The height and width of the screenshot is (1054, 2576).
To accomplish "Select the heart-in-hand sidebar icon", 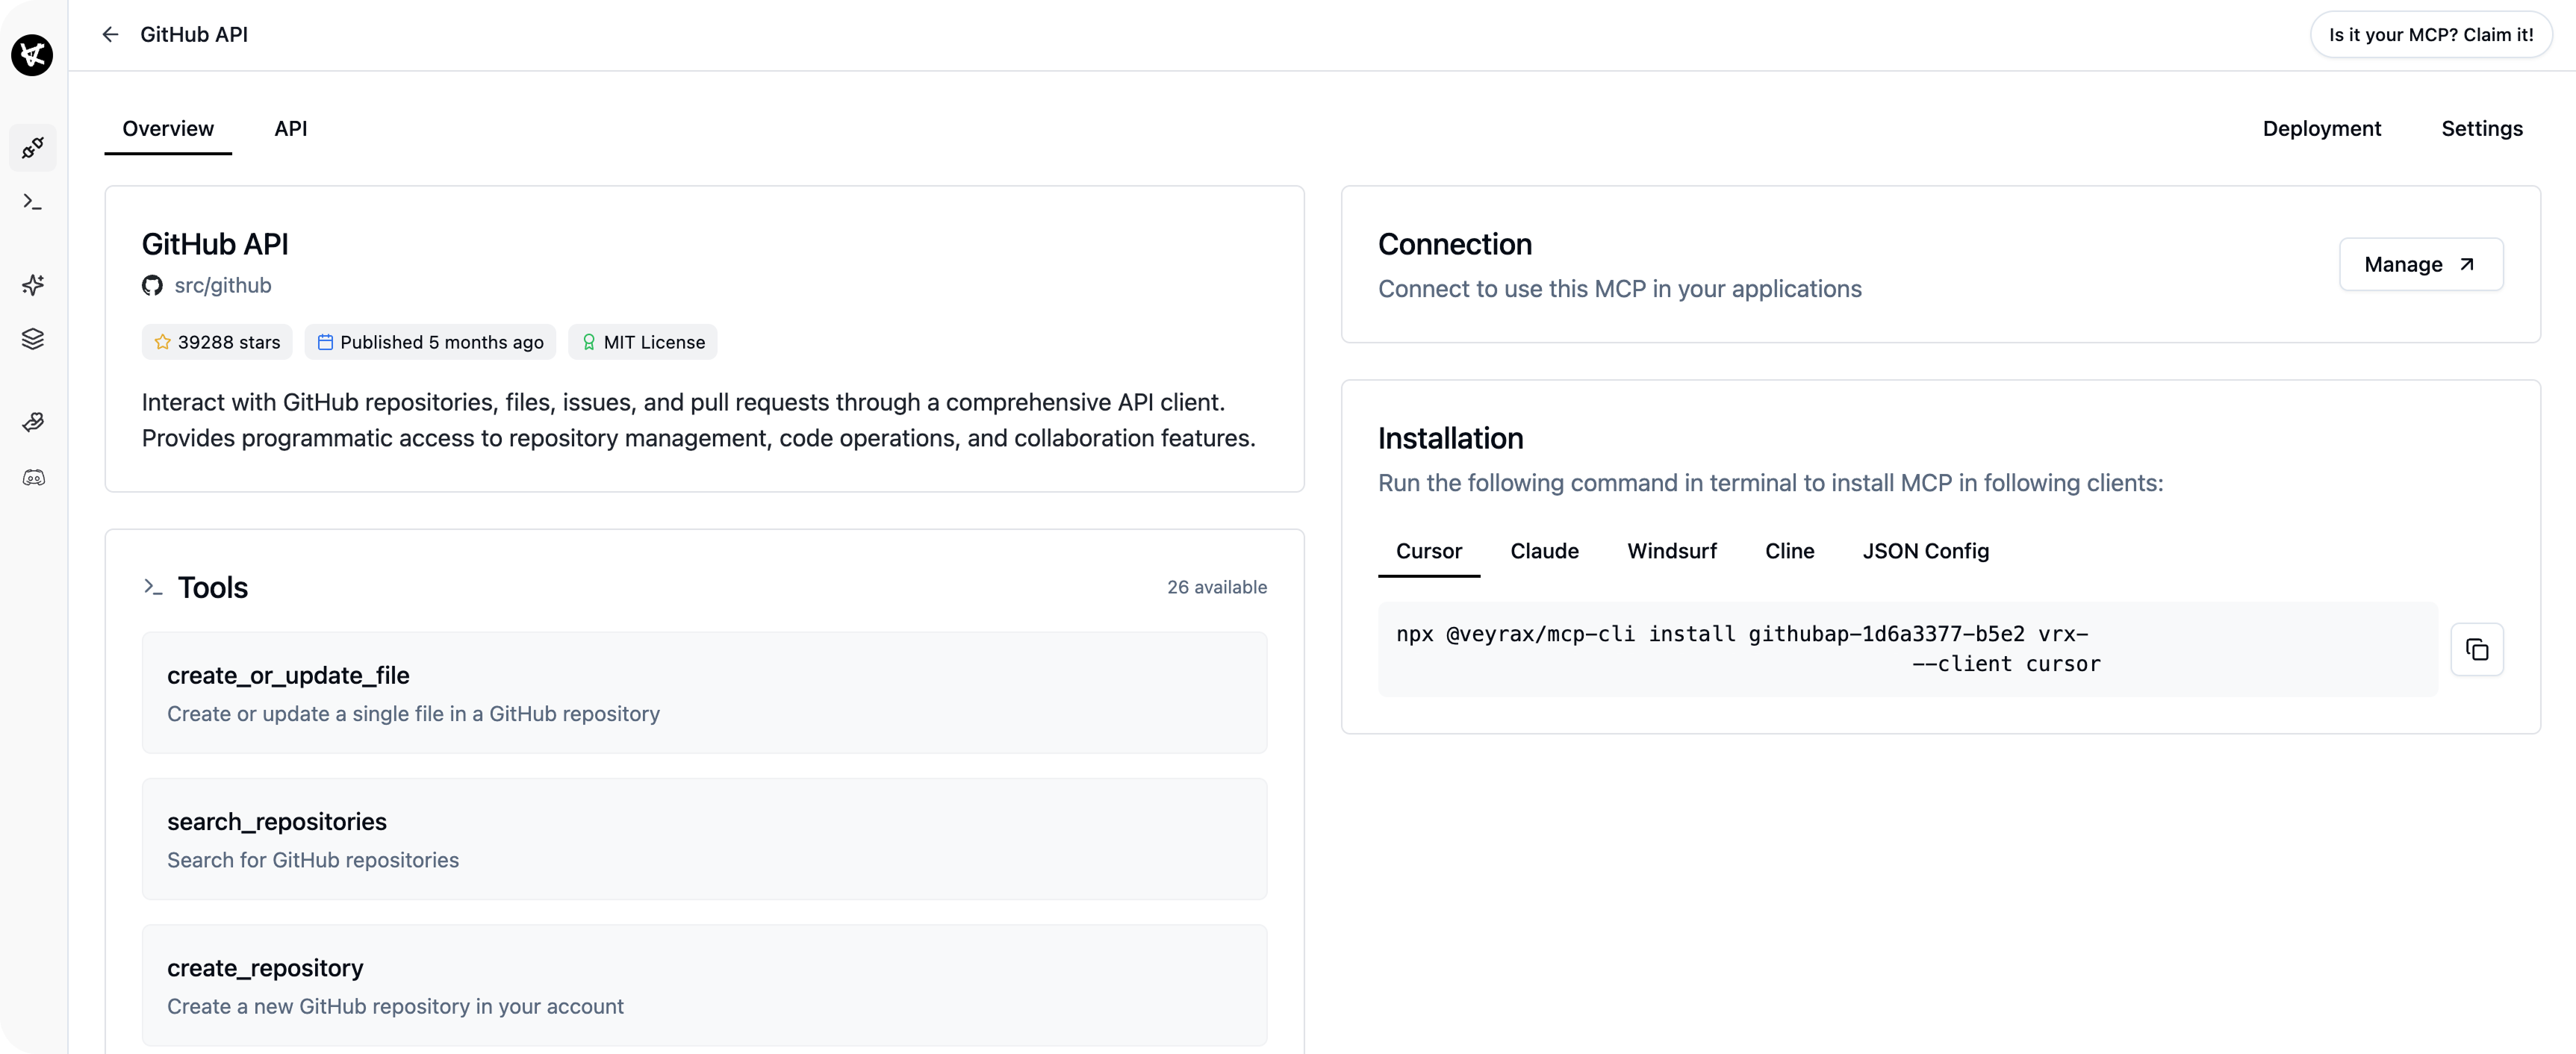I will tap(33, 421).
